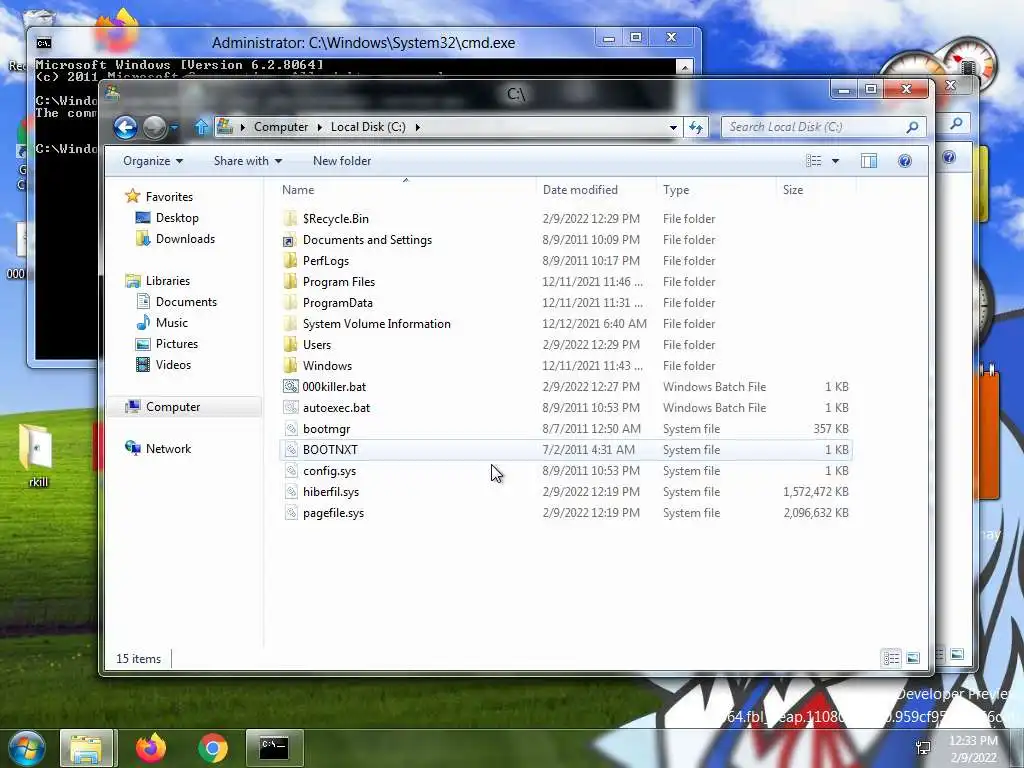The image size is (1024, 768).
Task: Toggle the preview pane button
Action: 869,161
